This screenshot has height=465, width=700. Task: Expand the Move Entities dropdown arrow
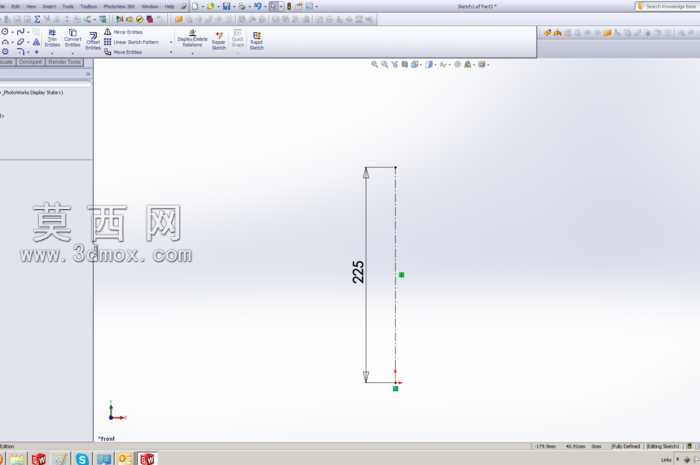pyautogui.click(x=171, y=53)
